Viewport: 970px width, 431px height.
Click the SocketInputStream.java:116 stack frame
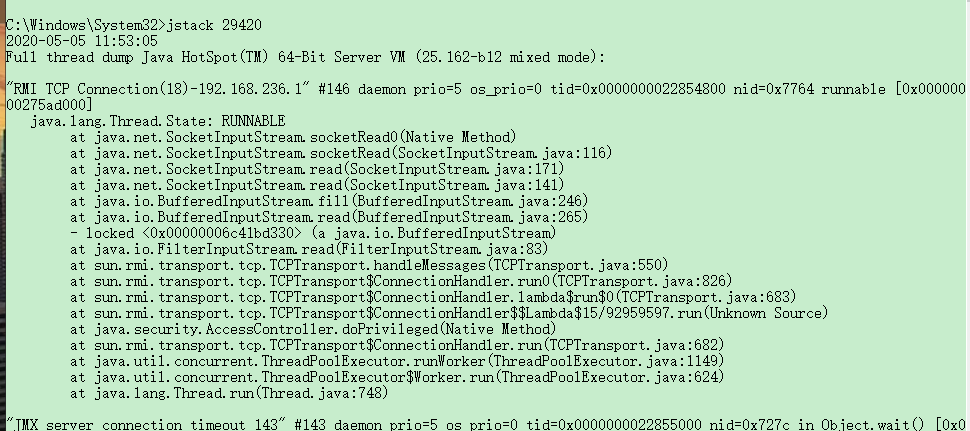click(341, 153)
